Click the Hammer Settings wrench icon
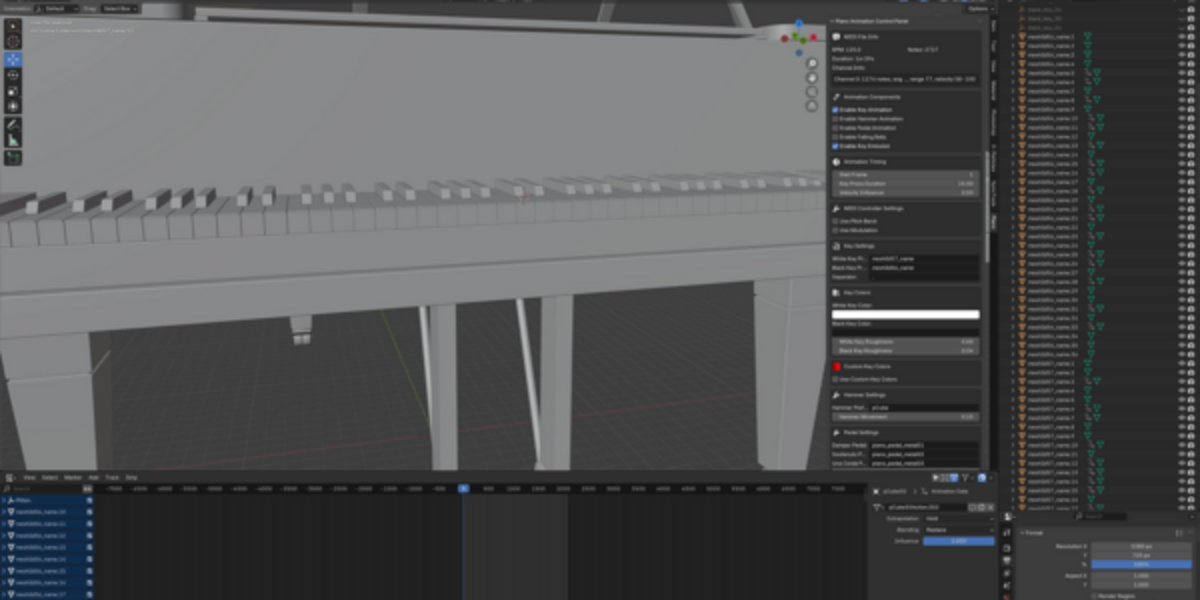 [836, 395]
